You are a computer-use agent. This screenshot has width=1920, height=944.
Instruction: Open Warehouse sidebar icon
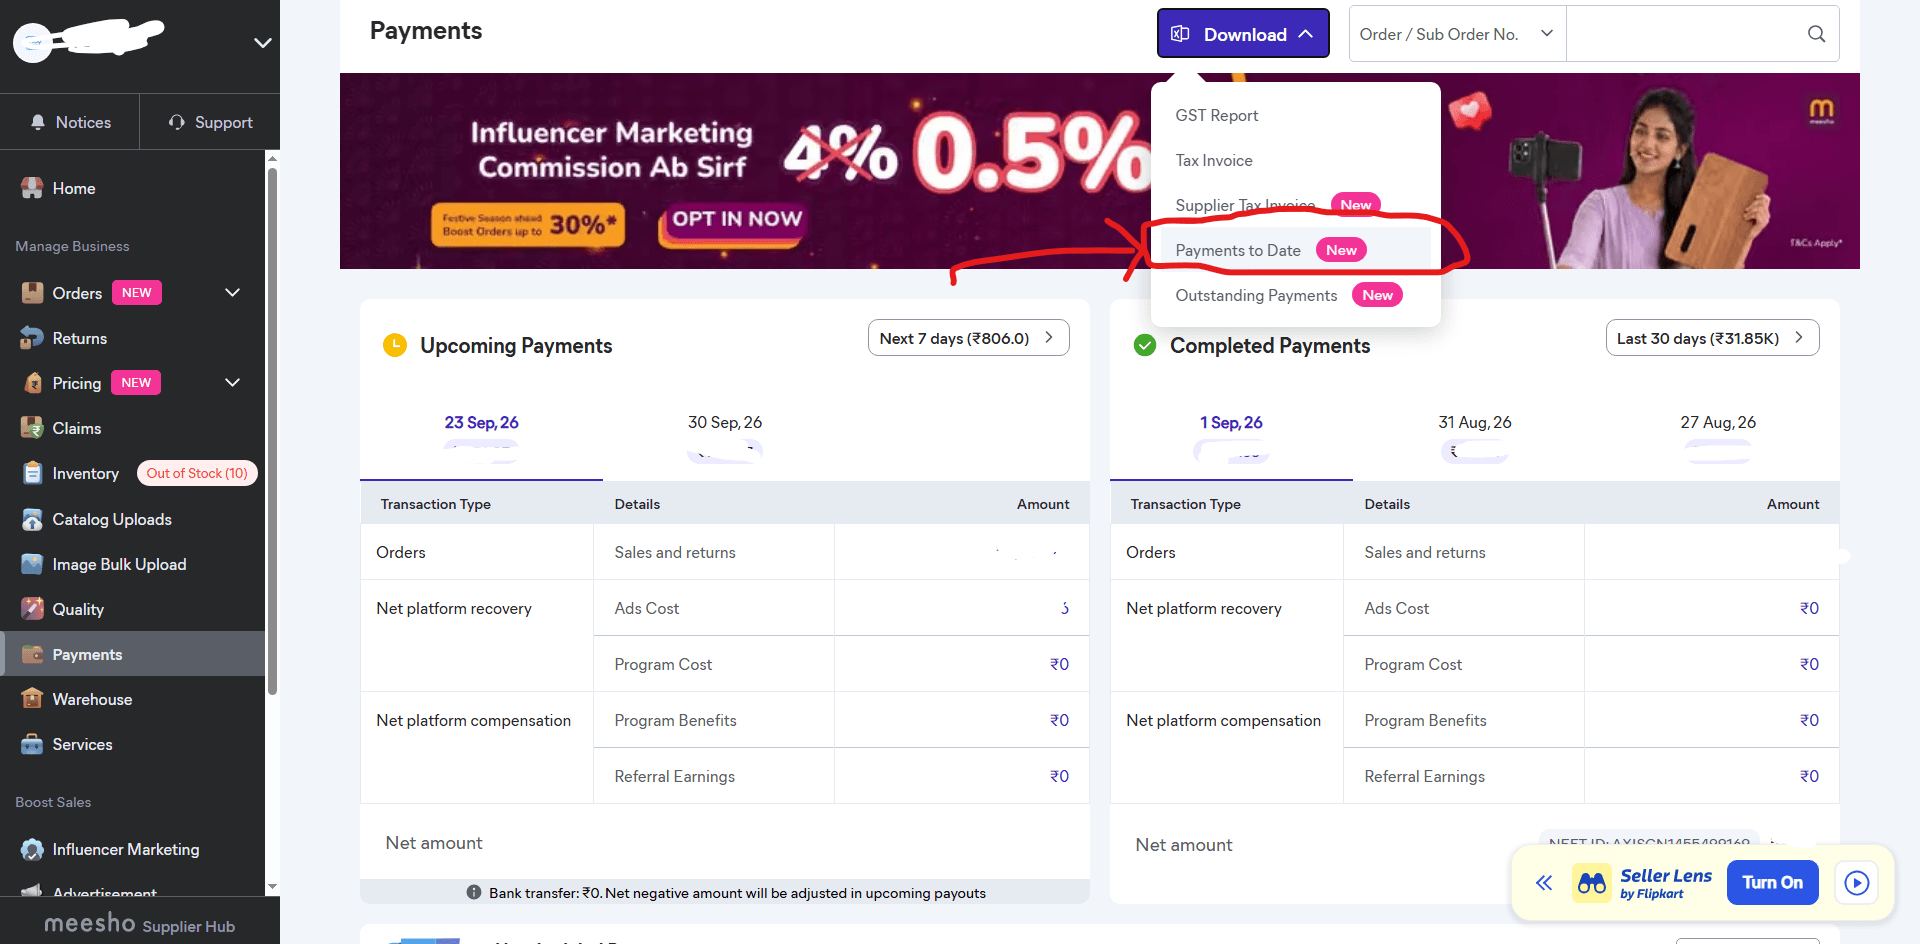(32, 699)
